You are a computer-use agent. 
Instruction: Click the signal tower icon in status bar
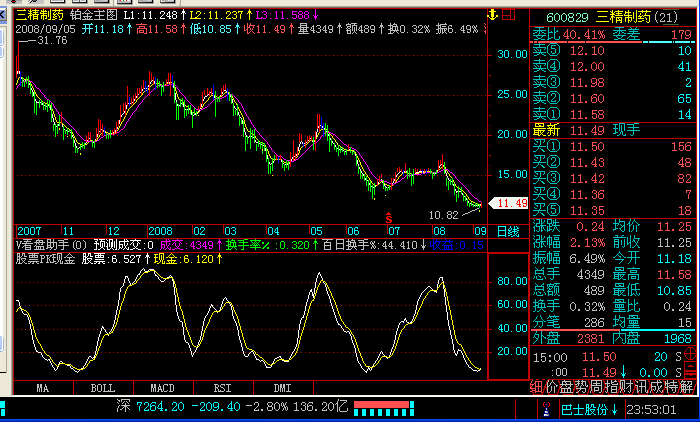(546, 409)
